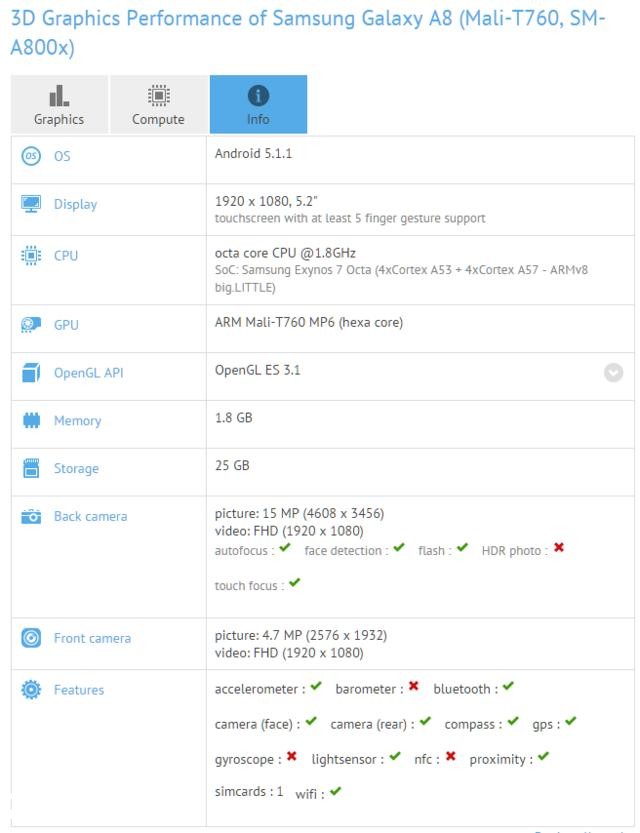Image resolution: width=640 pixels, height=833 pixels.
Task: Click the Info circle icon
Action: coord(258,96)
